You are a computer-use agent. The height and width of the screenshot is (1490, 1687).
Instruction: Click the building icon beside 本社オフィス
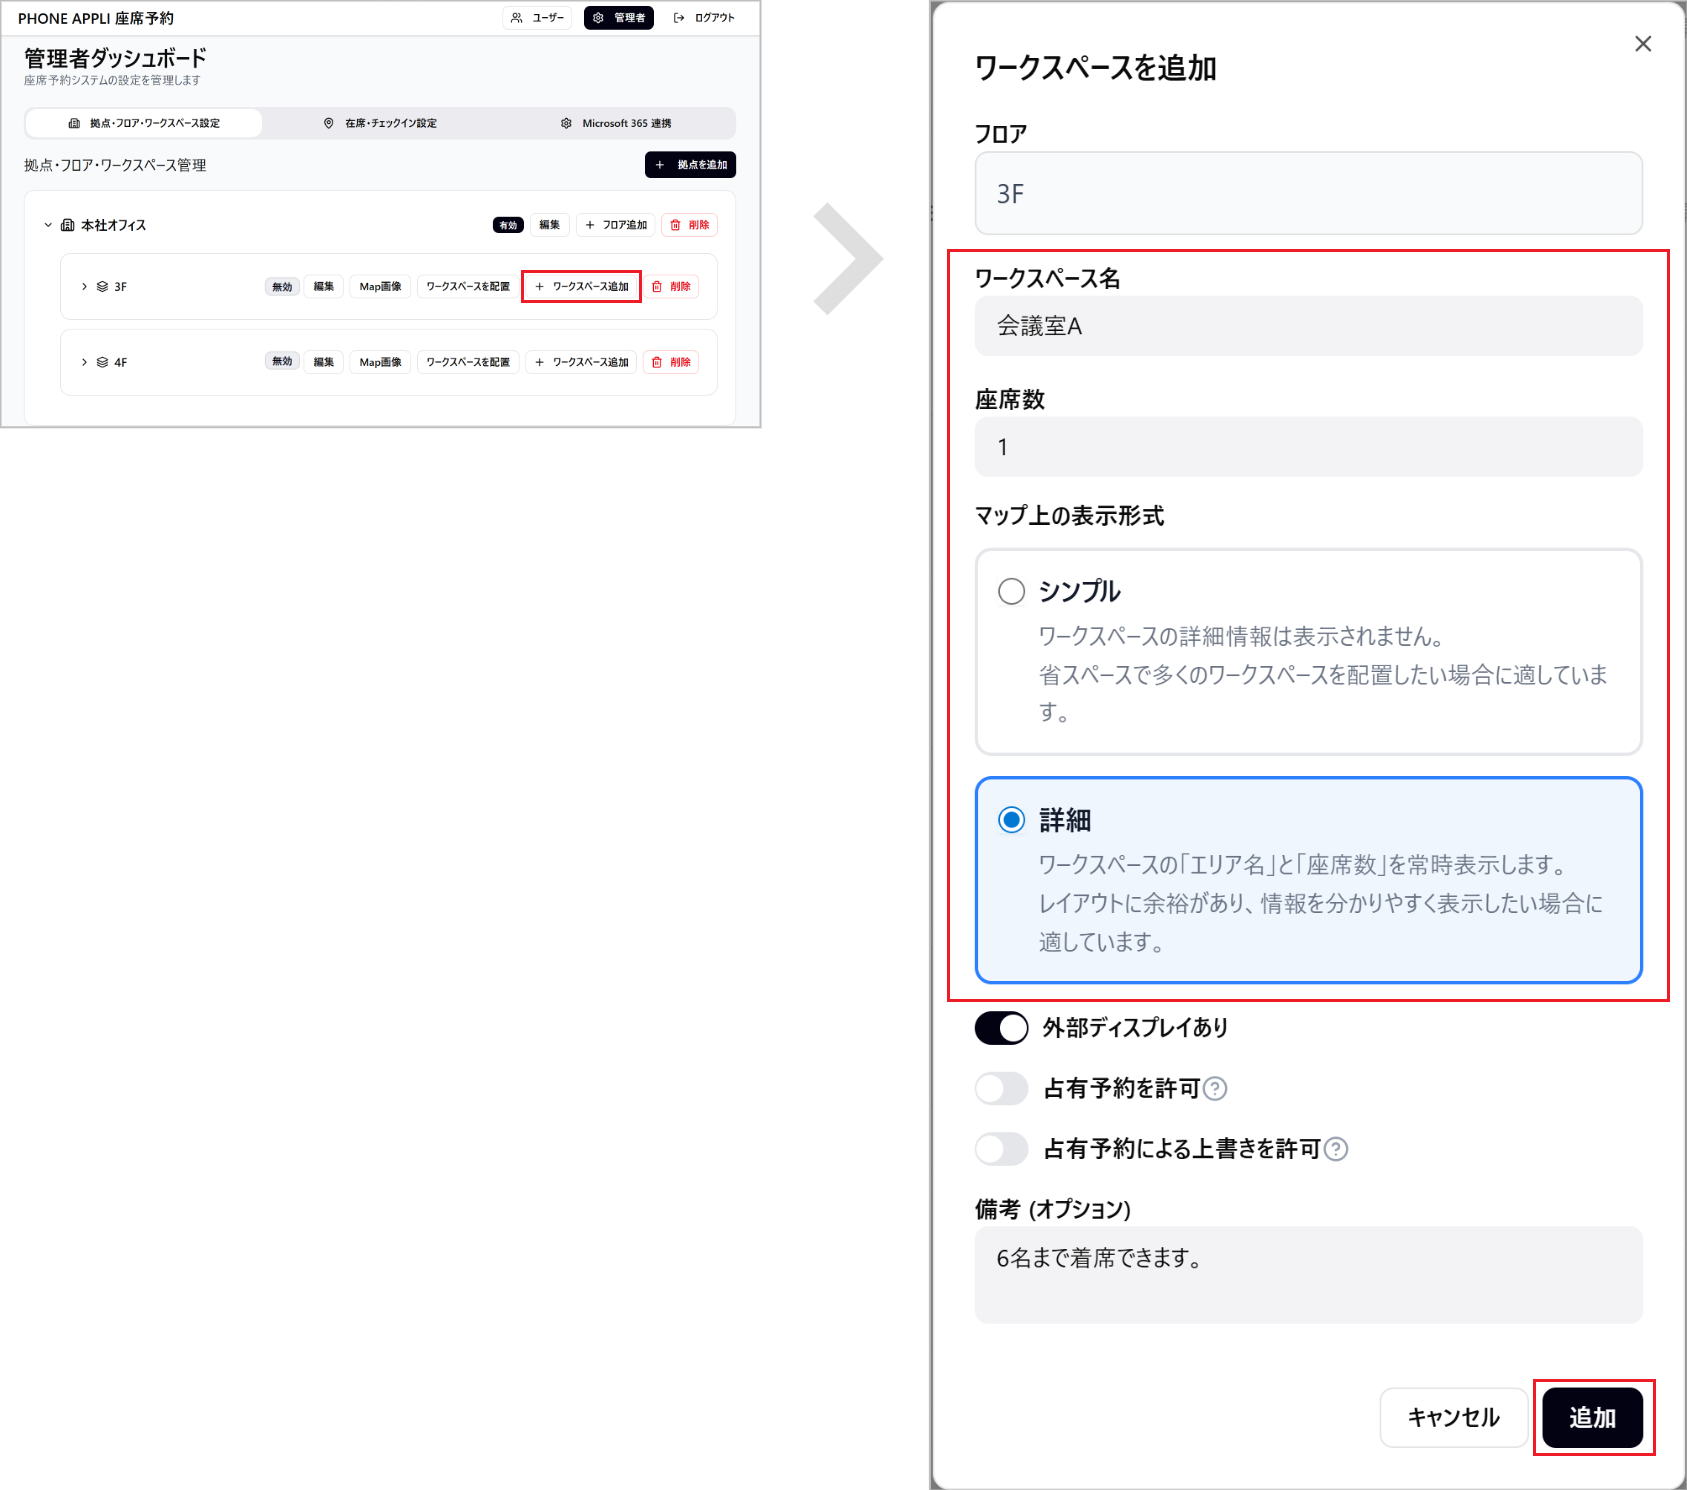[x=68, y=226]
